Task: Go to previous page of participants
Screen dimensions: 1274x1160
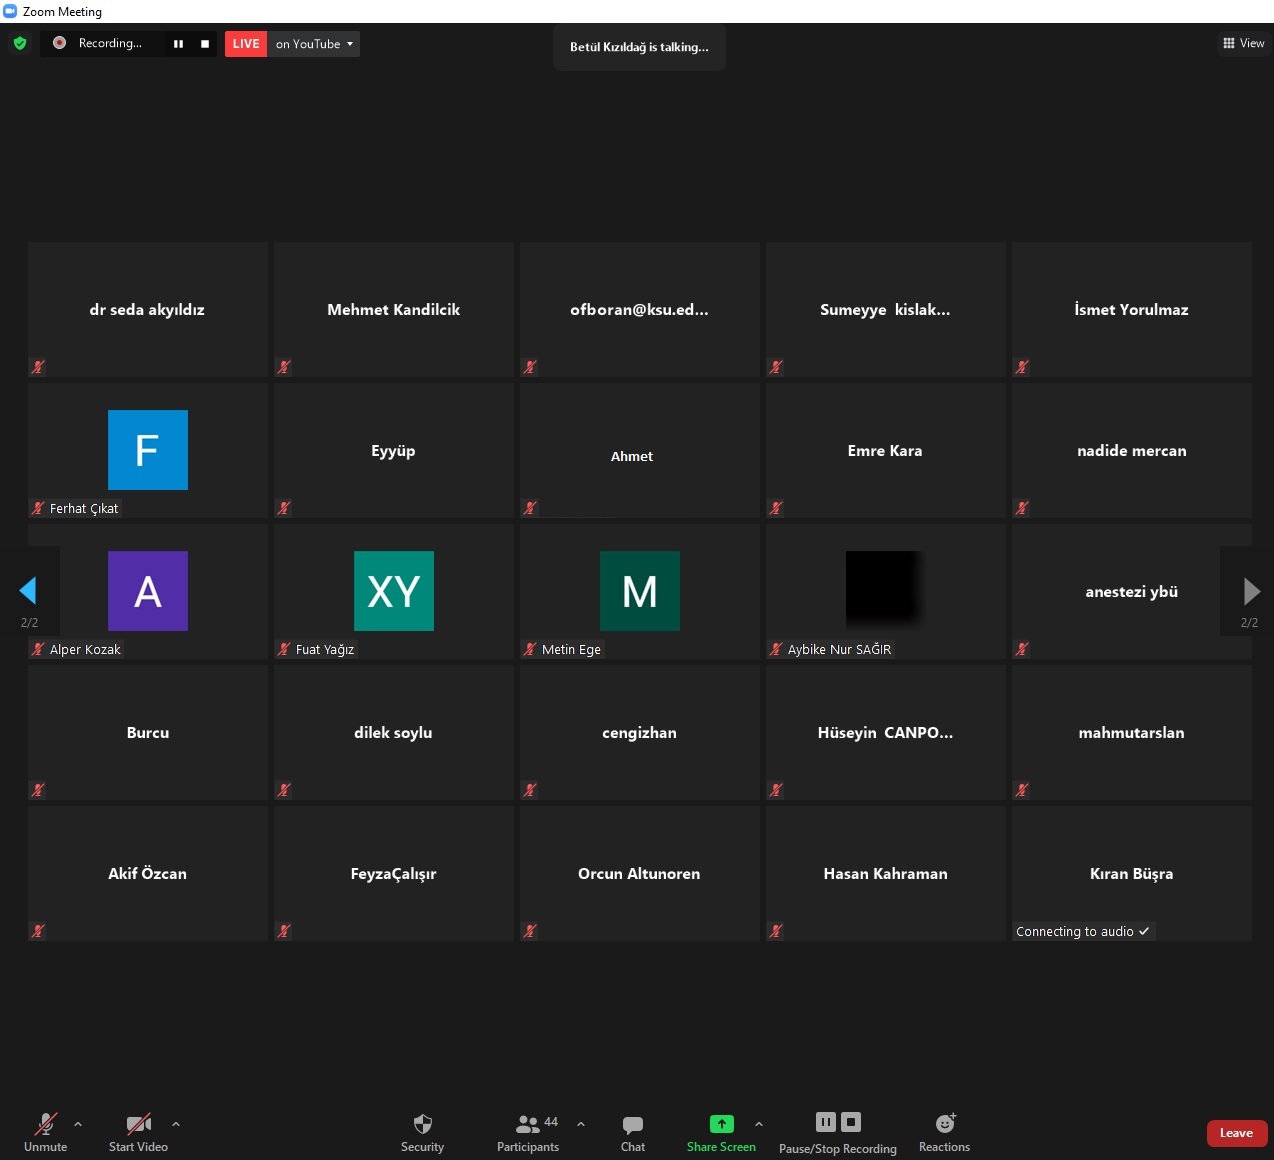Action: 28,591
